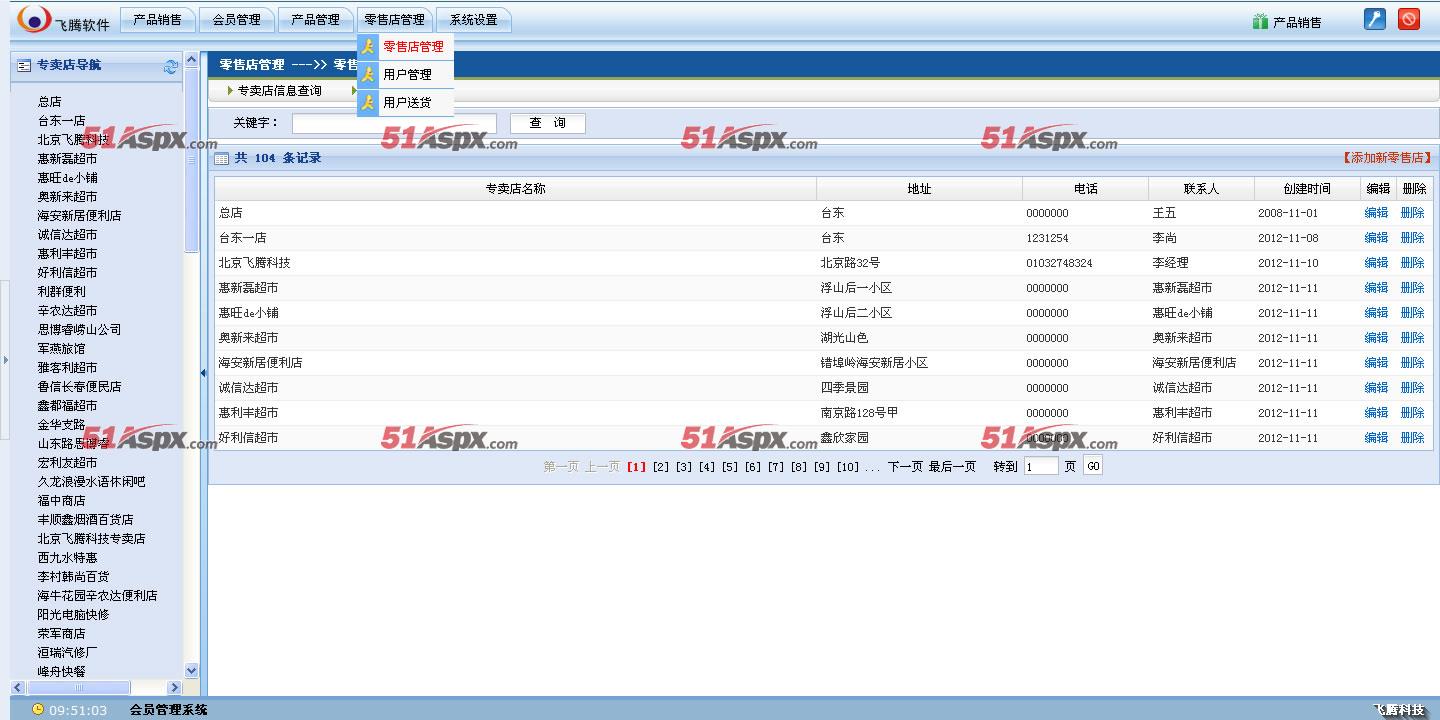Open the 系统设置 menu
Image resolution: width=1440 pixels, height=720 pixels.
[x=474, y=20]
